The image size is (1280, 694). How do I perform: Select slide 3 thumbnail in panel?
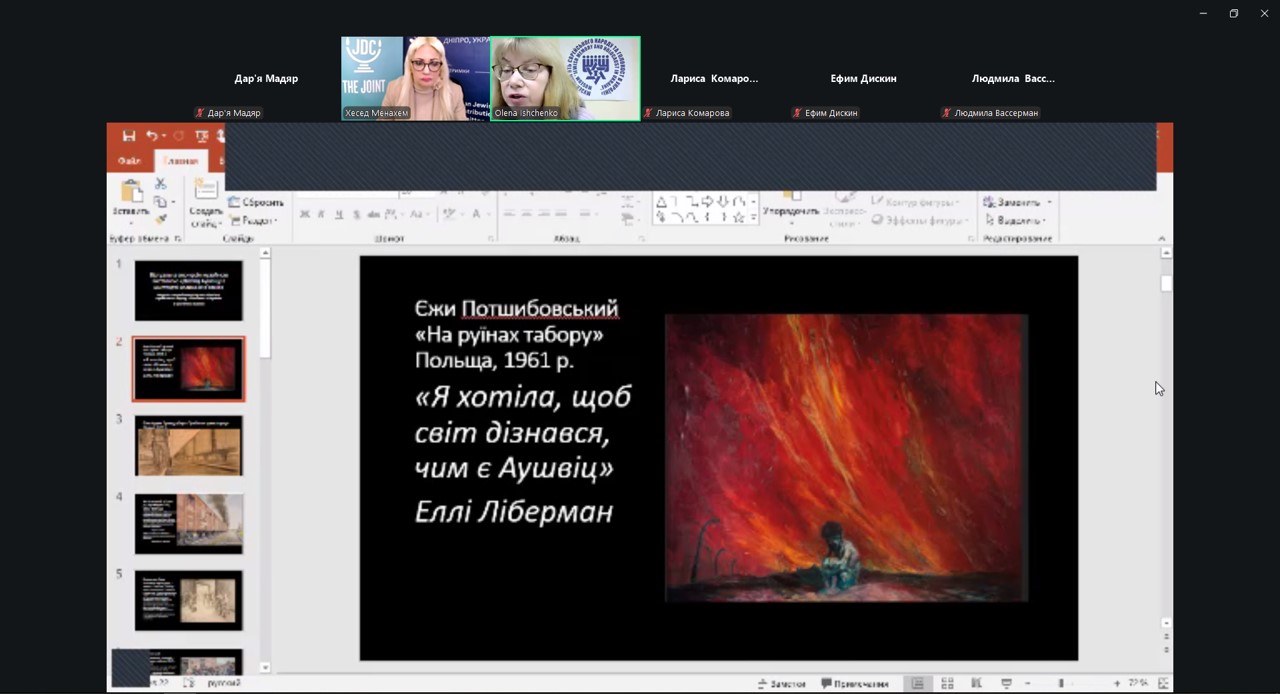pyautogui.click(x=189, y=446)
